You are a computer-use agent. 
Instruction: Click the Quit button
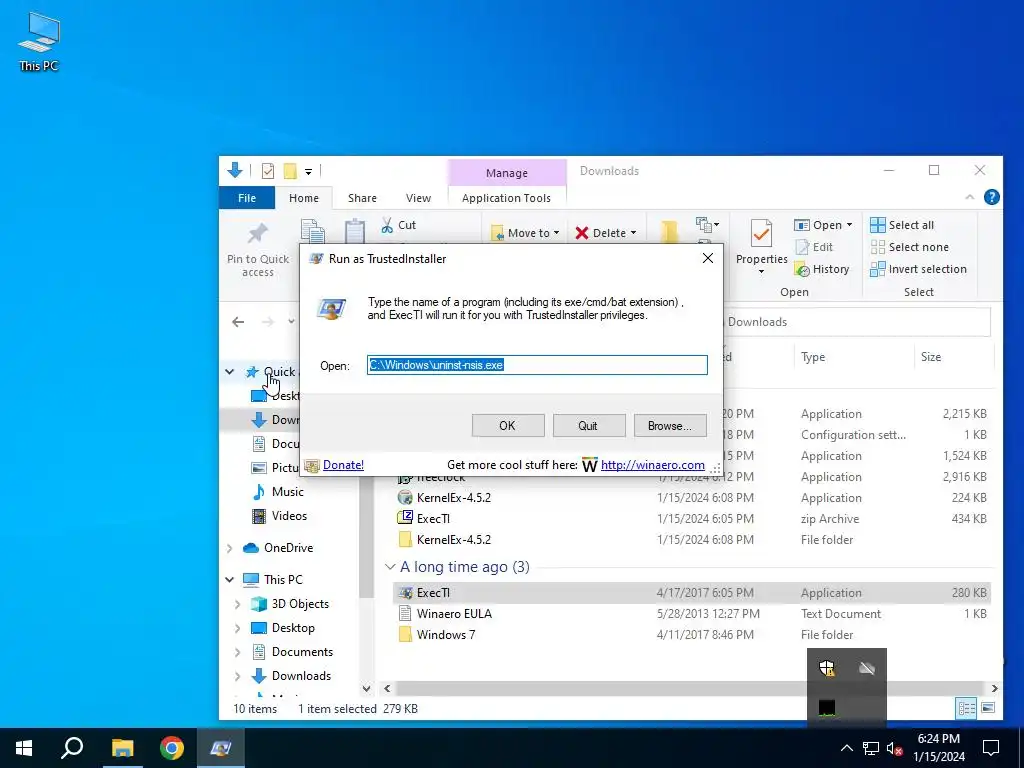coord(588,426)
